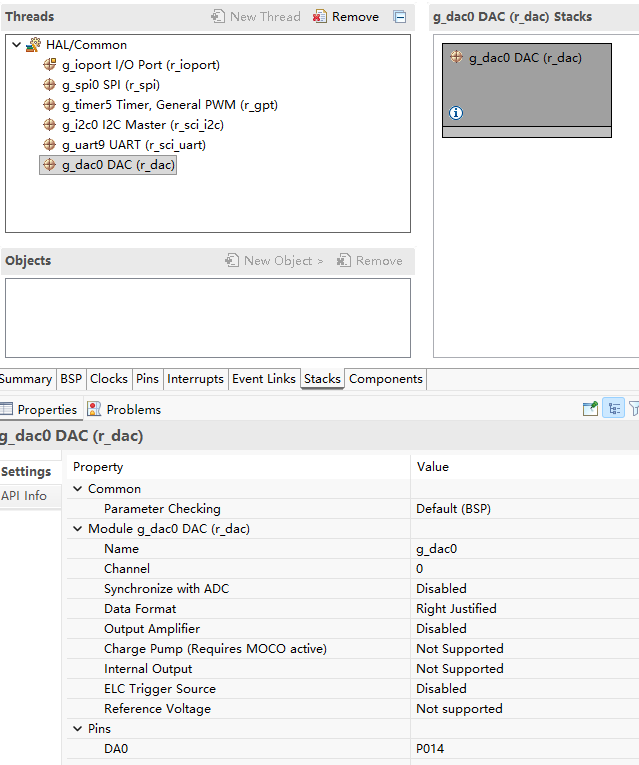Click the g_dac0 module icon in Threads
The image size is (639, 765).
pyautogui.click(x=49, y=164)
